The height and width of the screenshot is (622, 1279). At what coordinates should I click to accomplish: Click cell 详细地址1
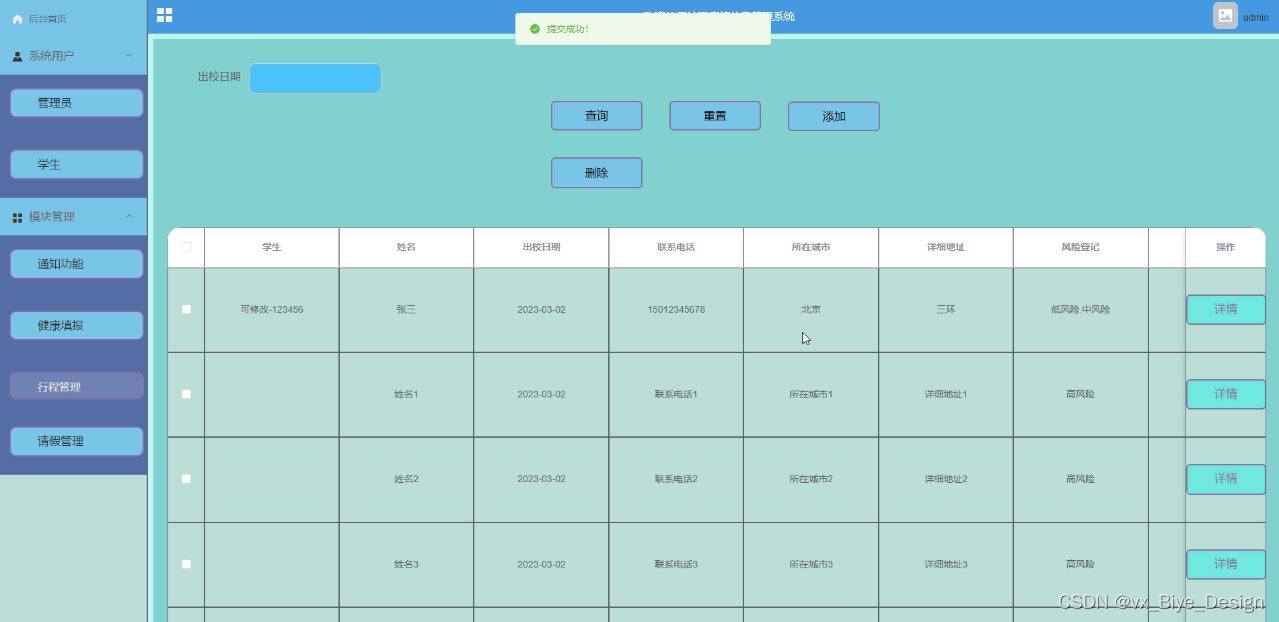[x=946, y=394]
